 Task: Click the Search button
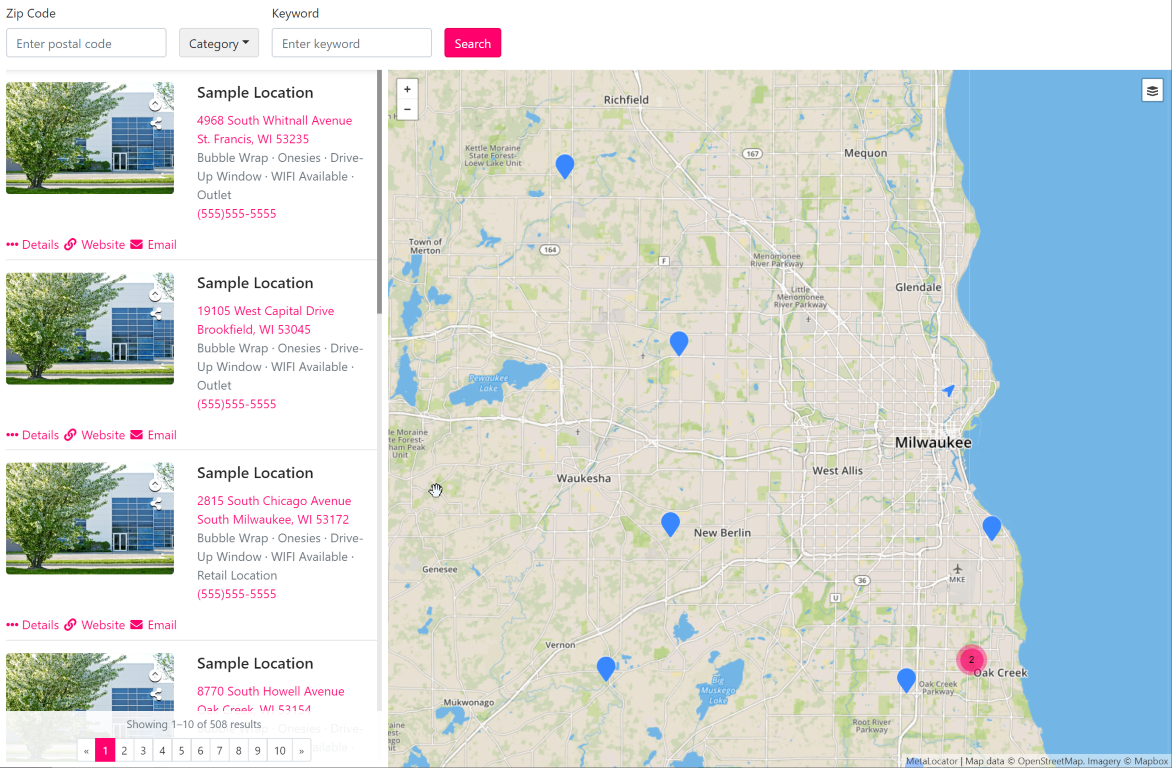(x=472, y=43)
